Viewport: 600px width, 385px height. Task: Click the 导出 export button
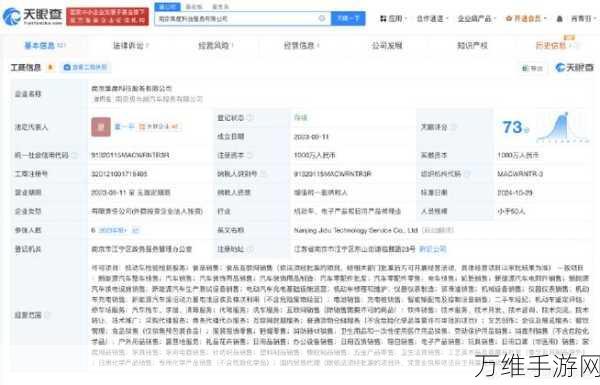coord(532,68)
